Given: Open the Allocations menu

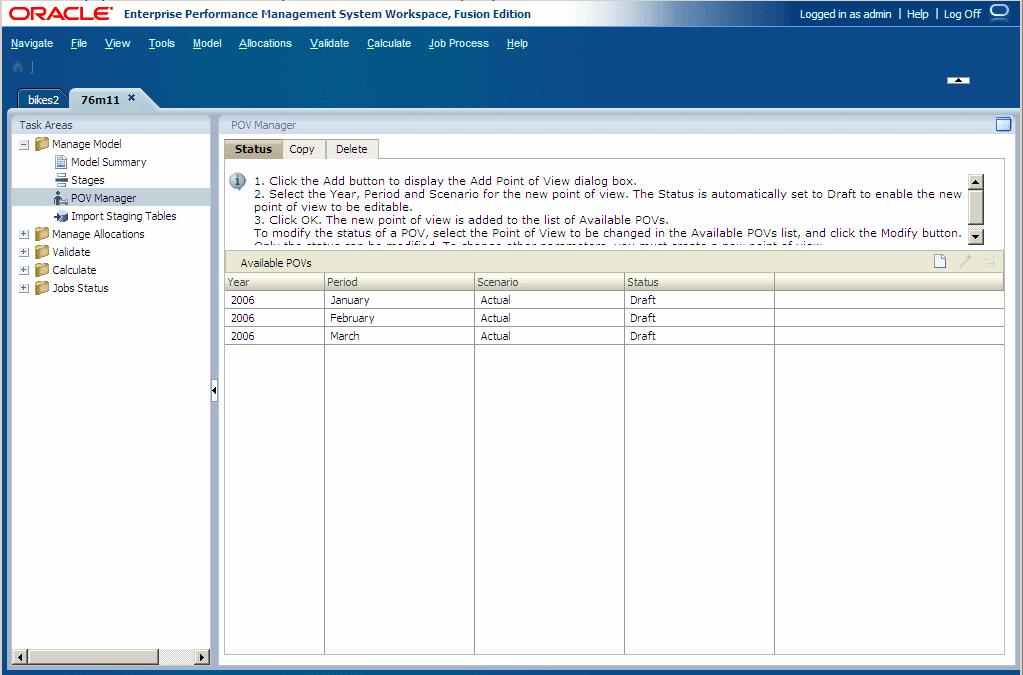Looking at the screenshot, I should pos(265,43).
